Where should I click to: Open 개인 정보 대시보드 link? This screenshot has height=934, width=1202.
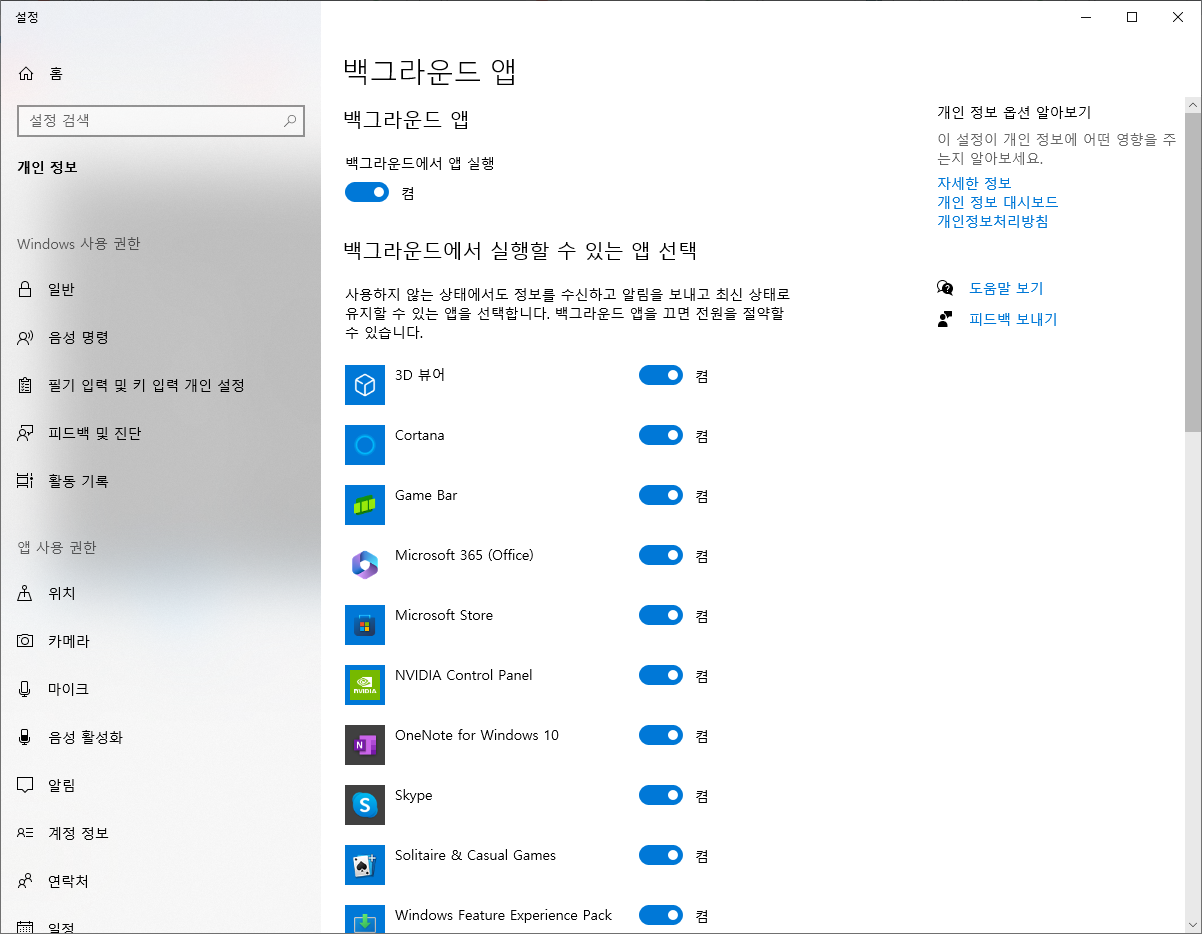click(x=997, y=202)
